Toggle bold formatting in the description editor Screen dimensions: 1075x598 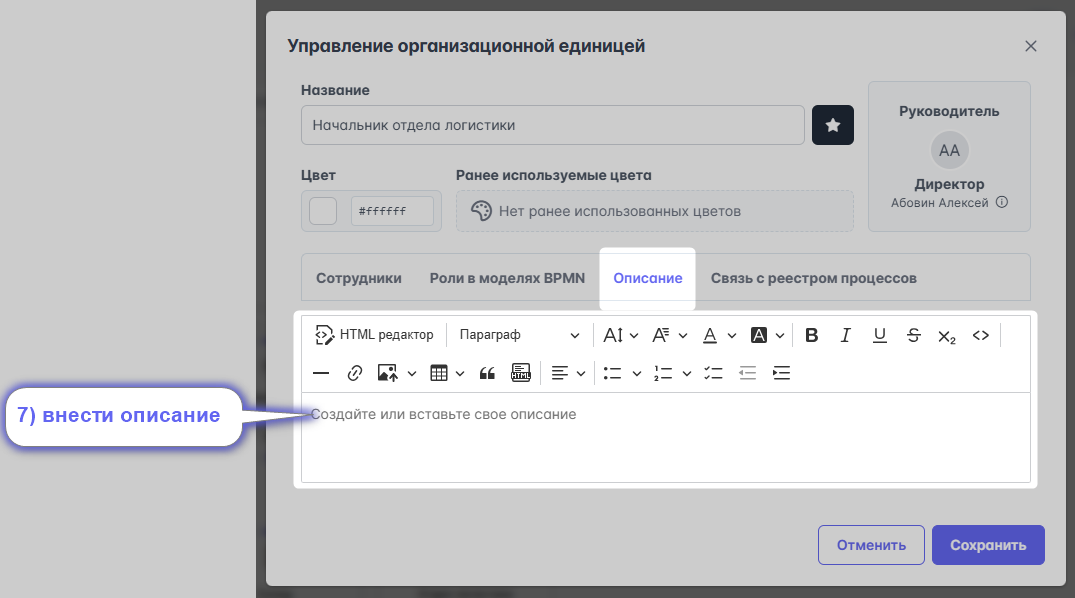click(812, 335)
